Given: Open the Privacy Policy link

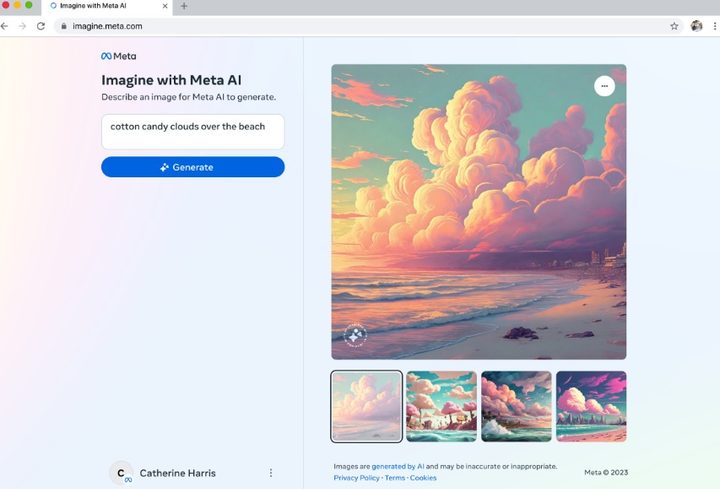Looking at the screenshot, I should pyautogui.click(x=356, y=478).
